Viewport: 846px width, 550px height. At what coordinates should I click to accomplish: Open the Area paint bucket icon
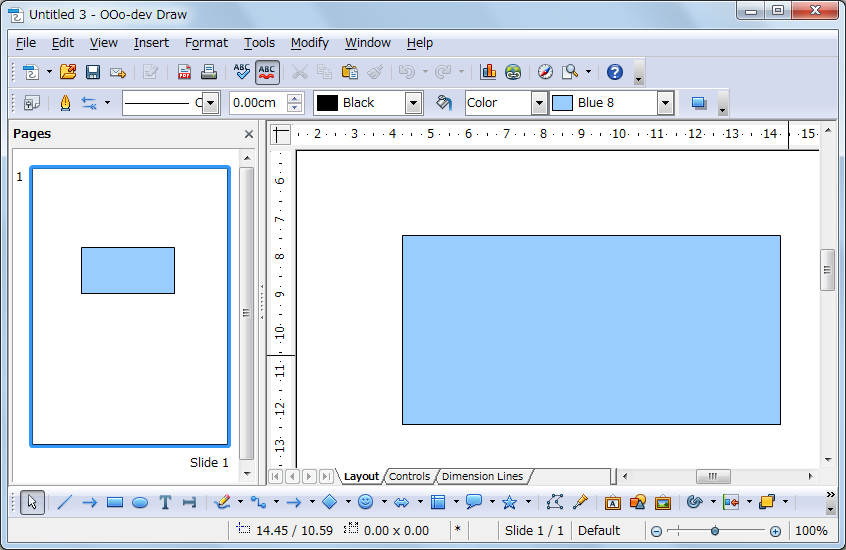[444, 103]
